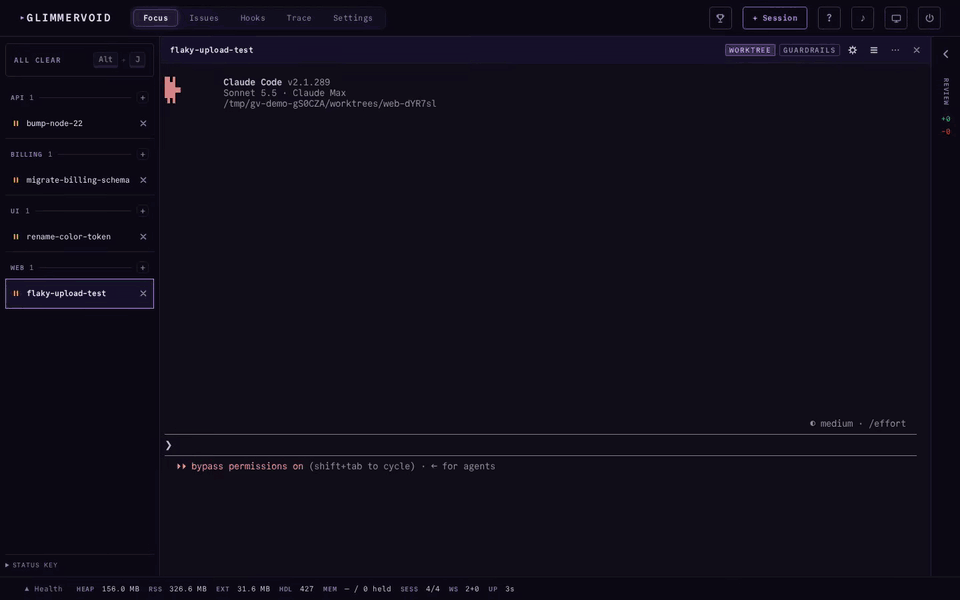This screenshot has width=960, height=600.
Task: Click the power icon in top bar
Action: [929, 18]
